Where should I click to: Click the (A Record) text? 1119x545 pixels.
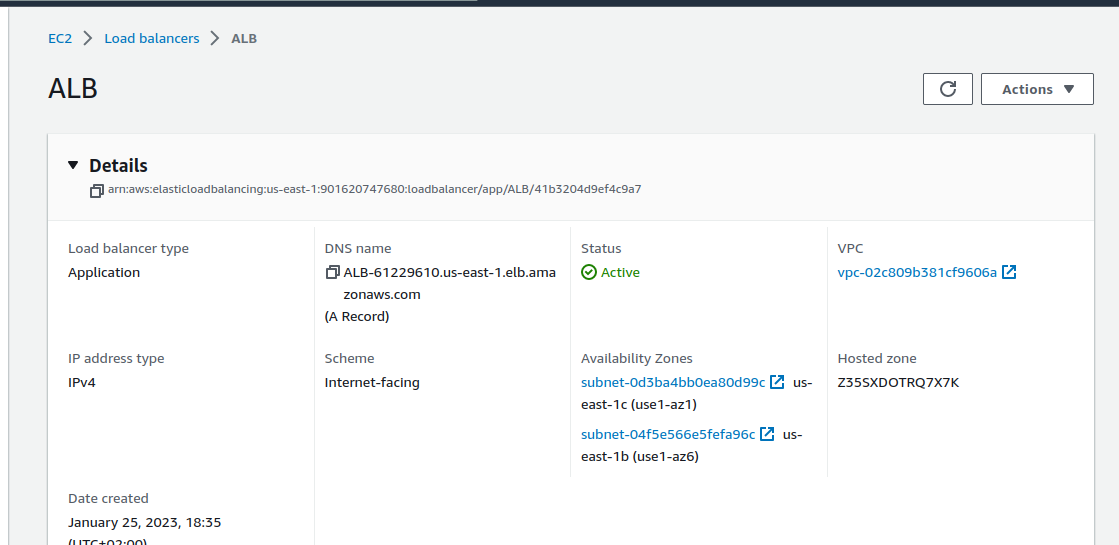click(x=357, y=317)
